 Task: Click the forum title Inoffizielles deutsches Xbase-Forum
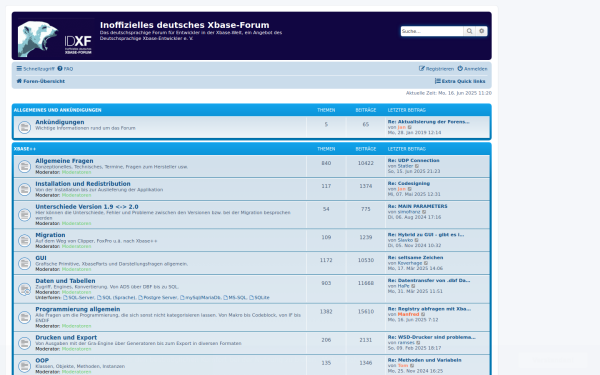click(184, 25)
